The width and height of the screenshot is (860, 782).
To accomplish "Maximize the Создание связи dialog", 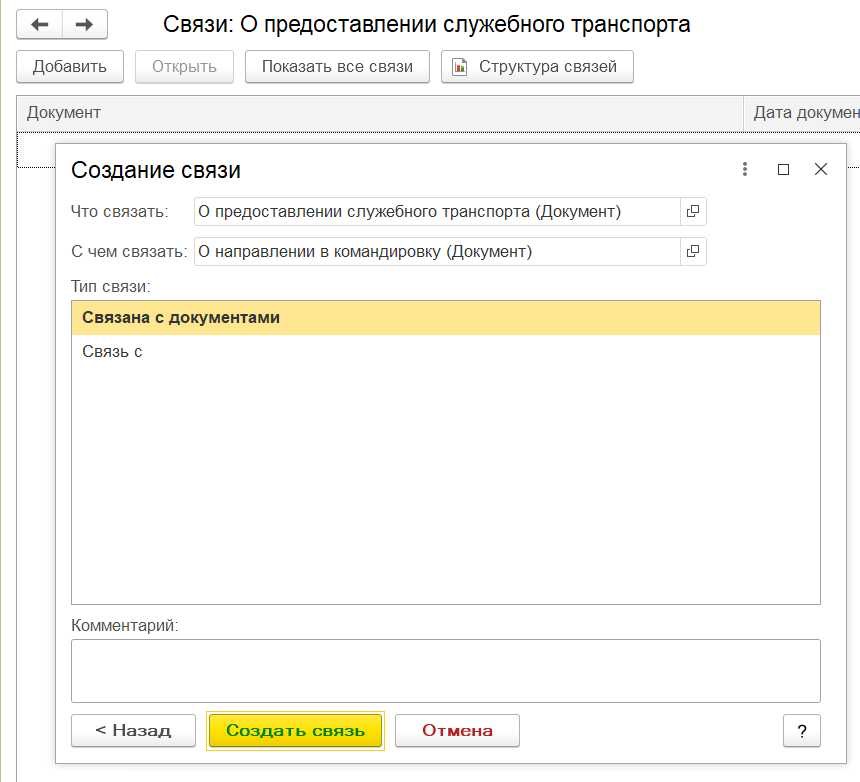I will tap(784, 169).
